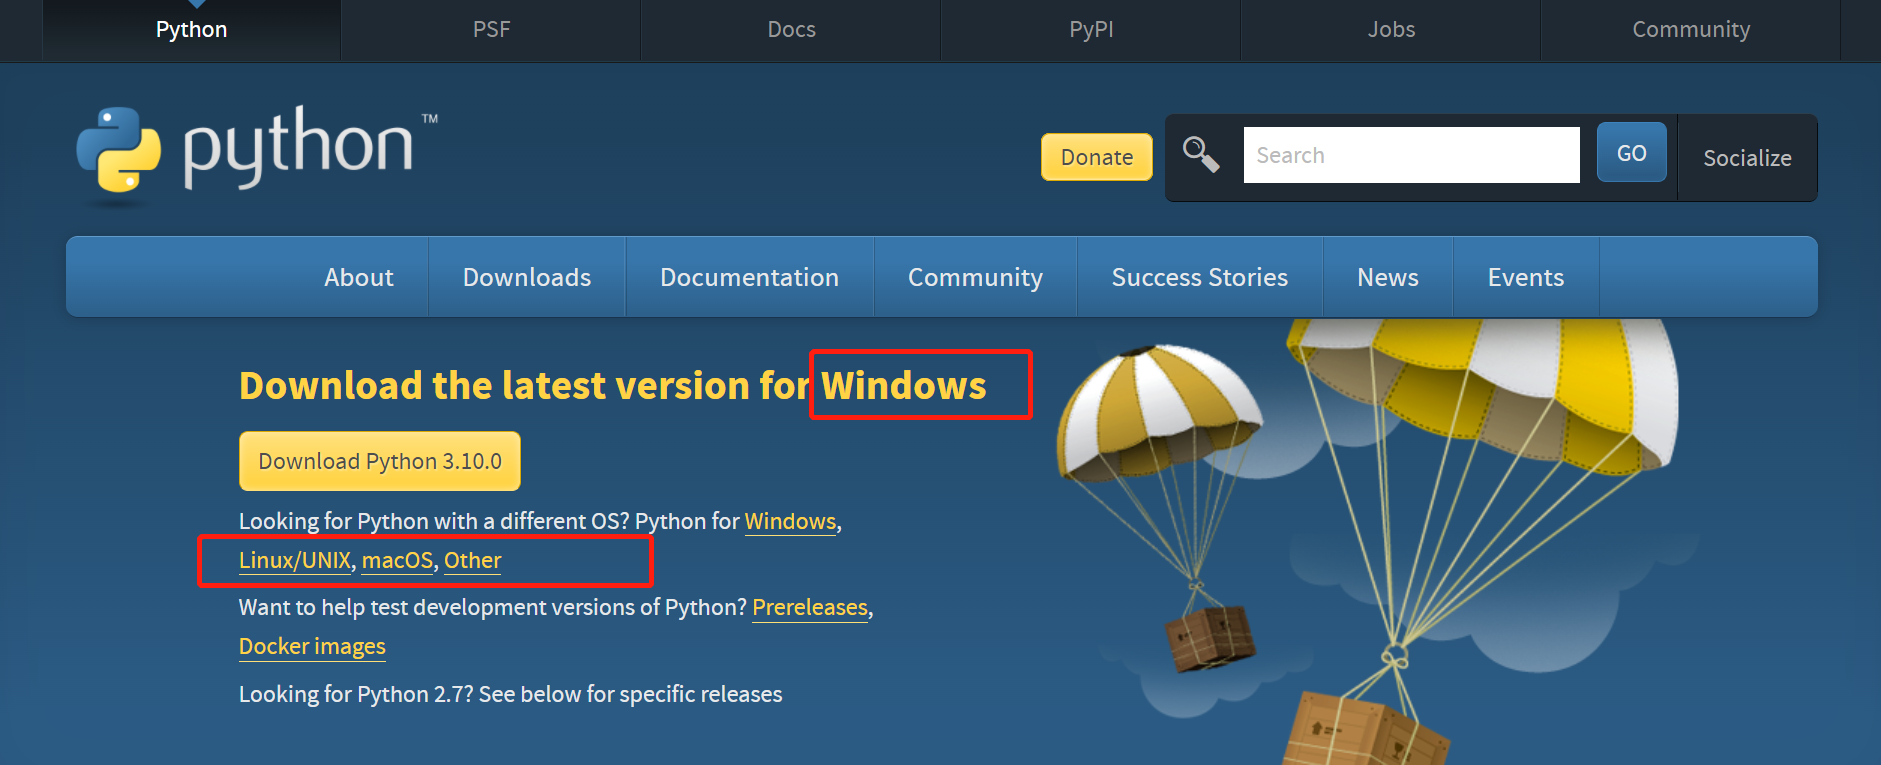The width and height of the screenshot is (1881, 765).
Task: Open the Python top tab
Action: click(191, 30)
